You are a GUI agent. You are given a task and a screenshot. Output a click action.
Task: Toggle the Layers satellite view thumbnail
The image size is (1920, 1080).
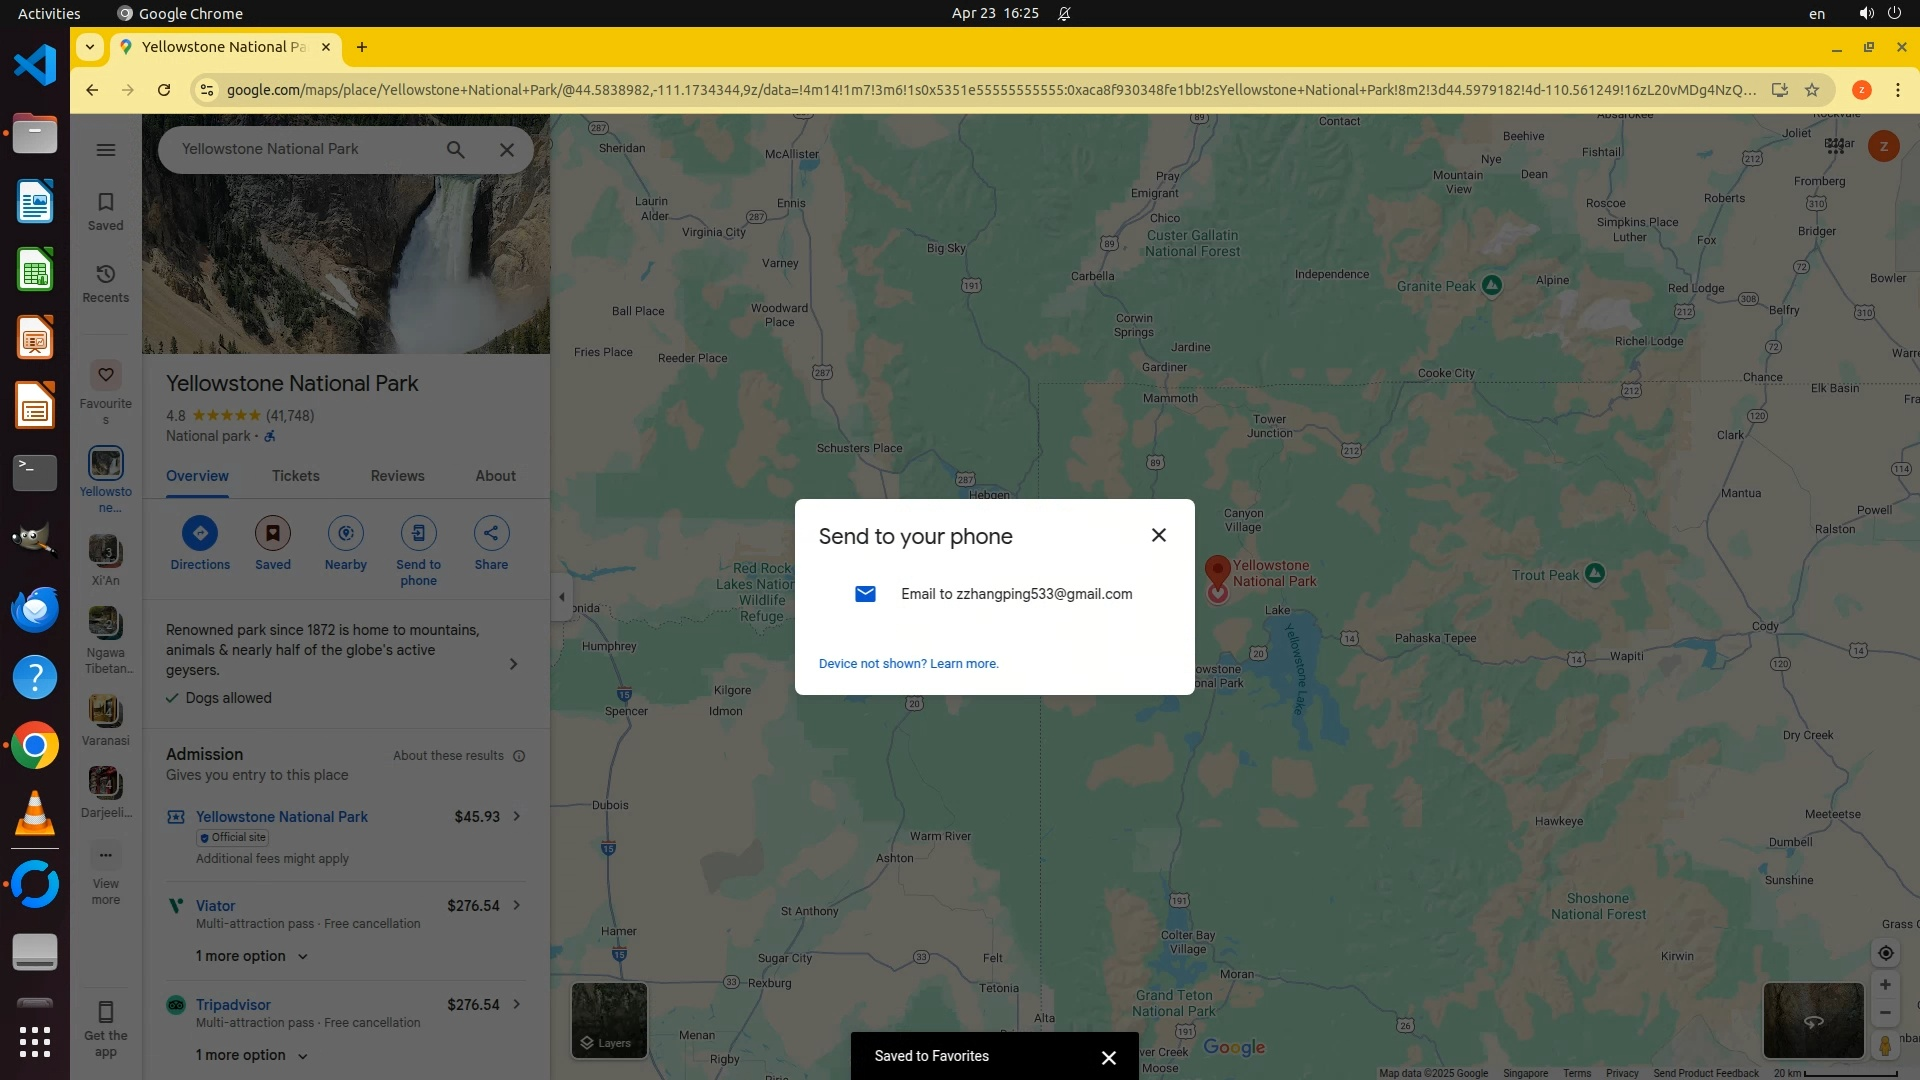point(609,1019)
